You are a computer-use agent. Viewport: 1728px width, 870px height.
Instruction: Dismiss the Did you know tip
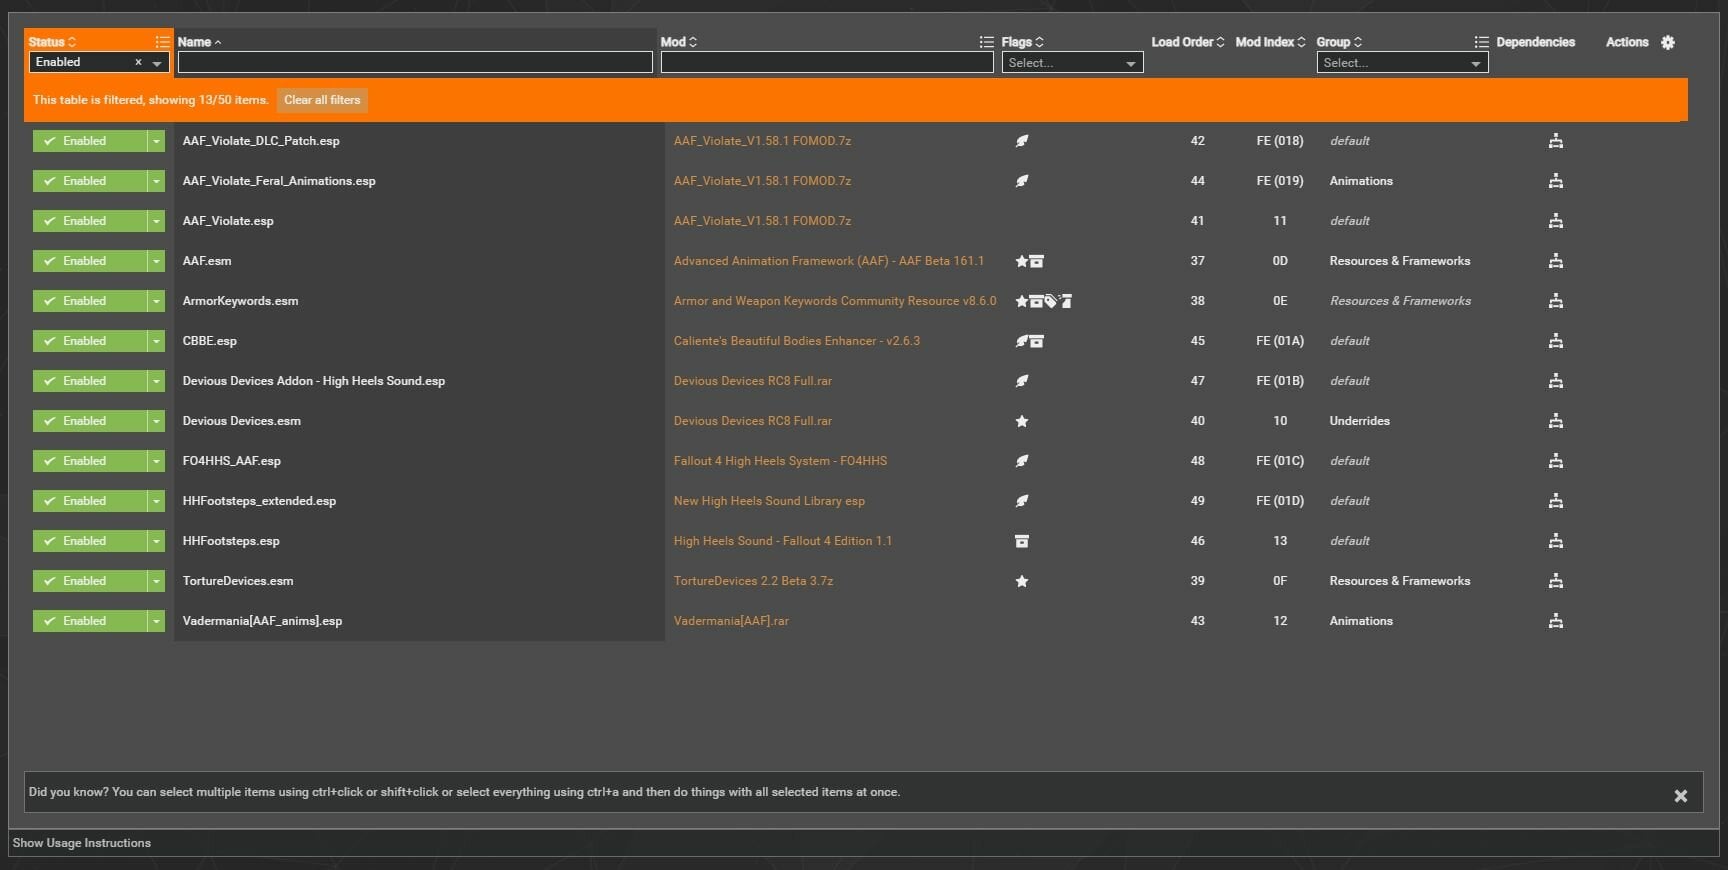click(1681, 796)
